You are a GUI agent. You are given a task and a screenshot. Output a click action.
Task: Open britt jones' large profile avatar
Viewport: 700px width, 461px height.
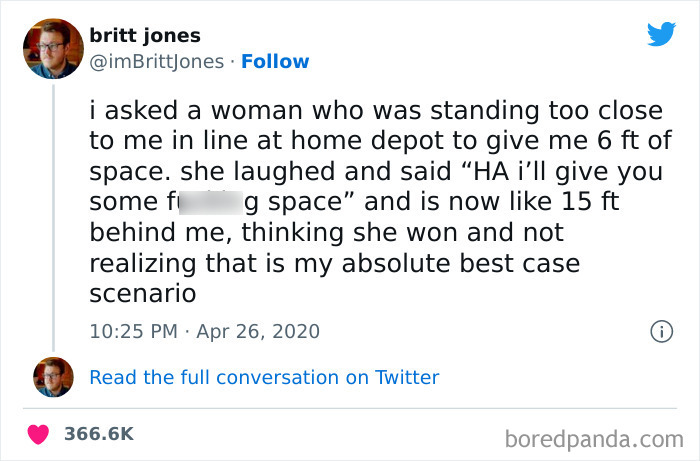coord(52,47)
